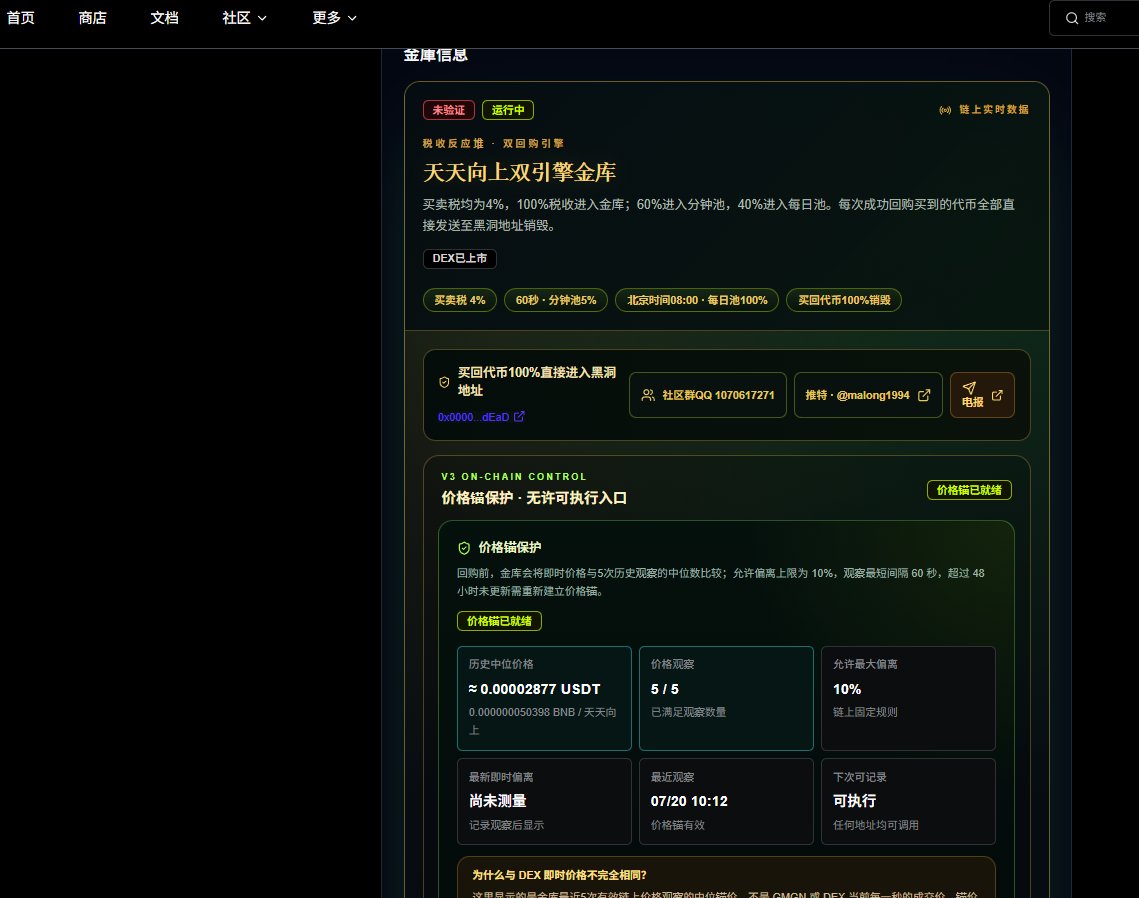Select the 历史中位价格 card
Image resolution: width=1139 pixels, height=898 pixels.
coord(544,698)
